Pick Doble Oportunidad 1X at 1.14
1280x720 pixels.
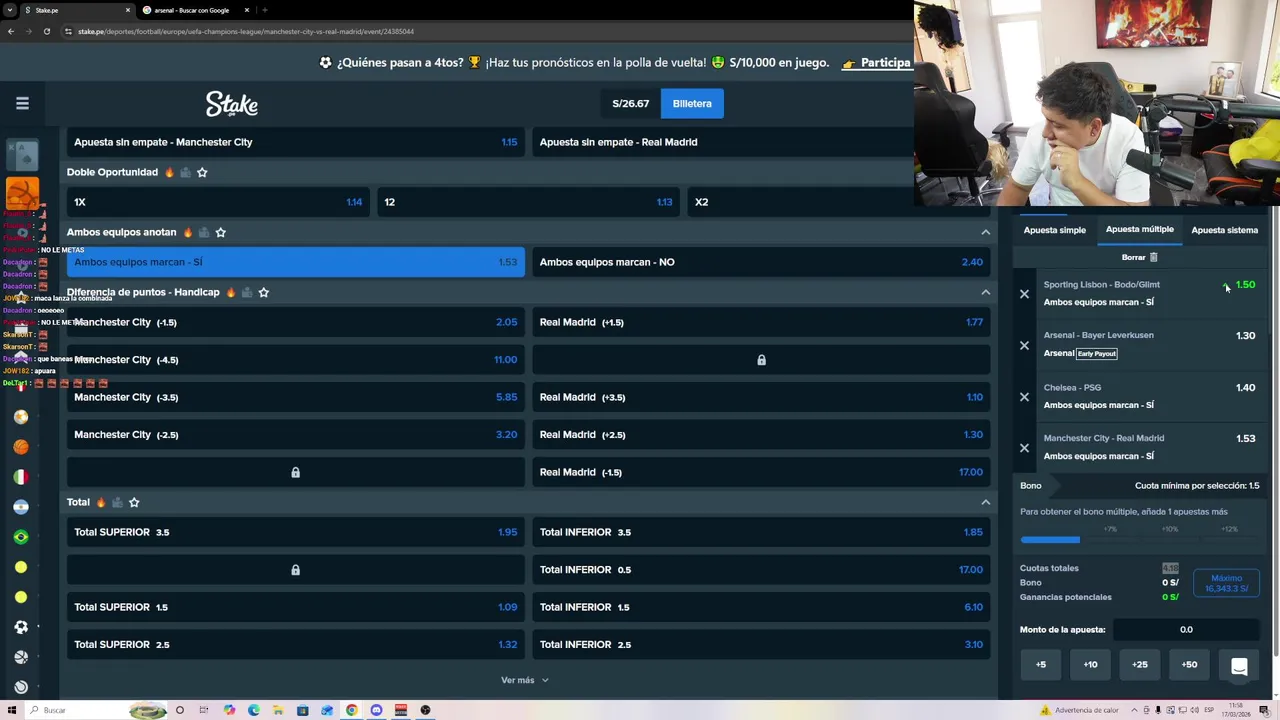[x=218, y=202]
